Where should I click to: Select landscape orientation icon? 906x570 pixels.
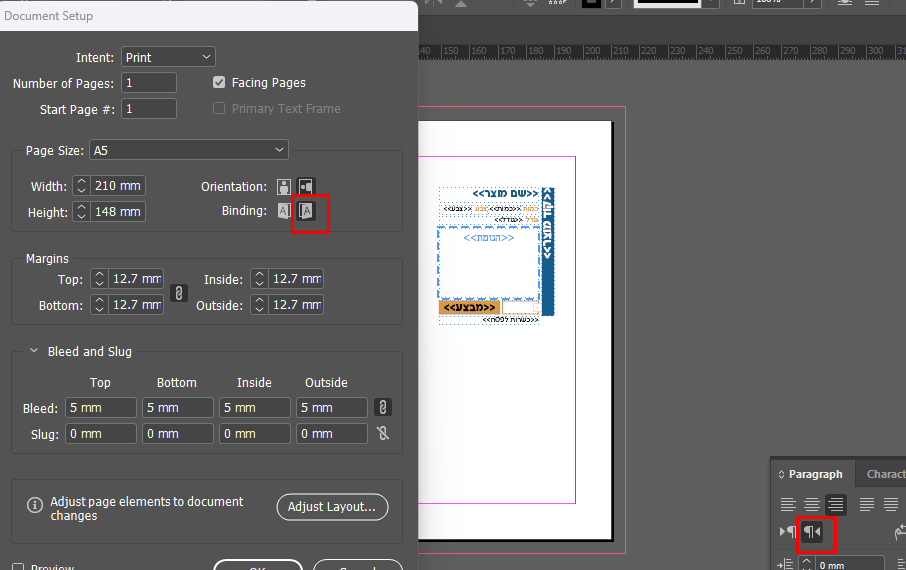click(x=306, y=187)
